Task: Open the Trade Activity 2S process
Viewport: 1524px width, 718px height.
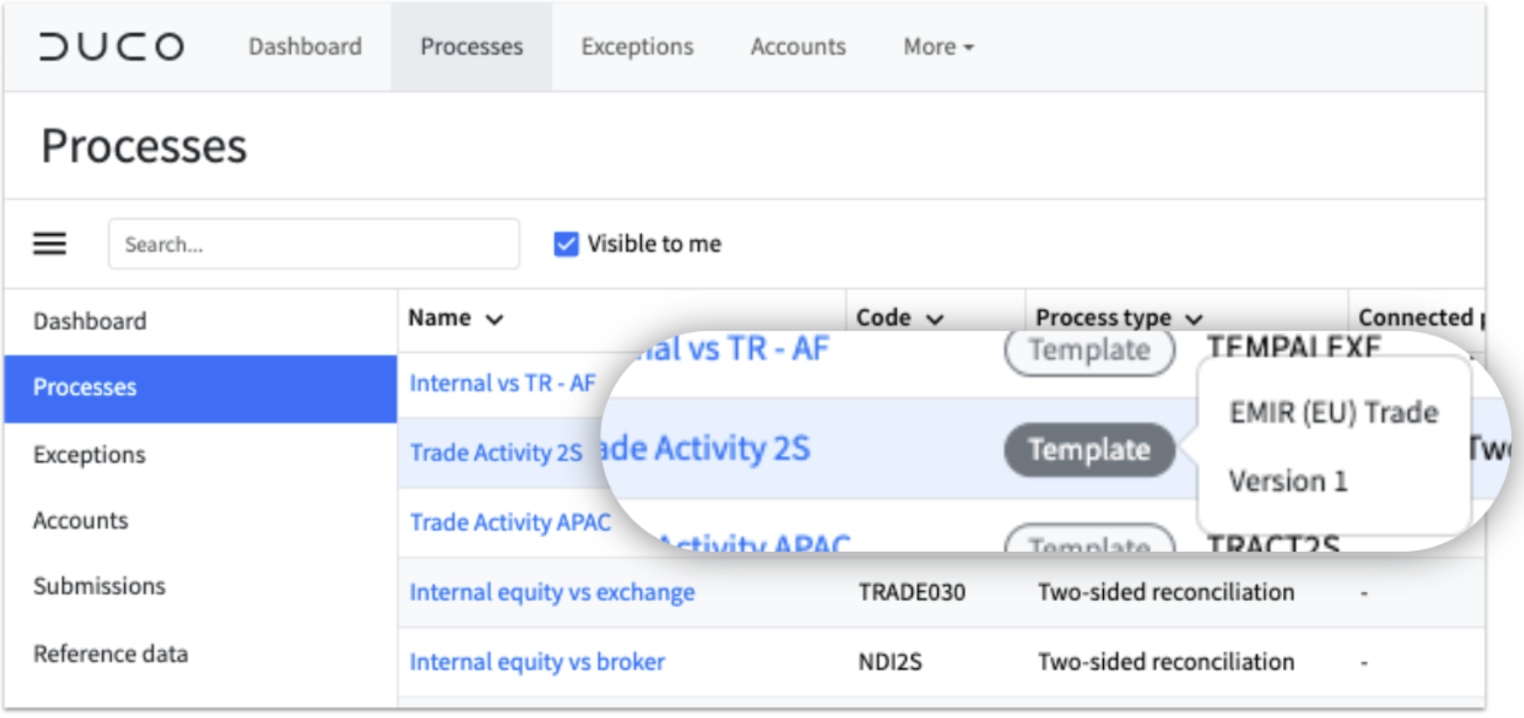Action: (x=497, y=452)
